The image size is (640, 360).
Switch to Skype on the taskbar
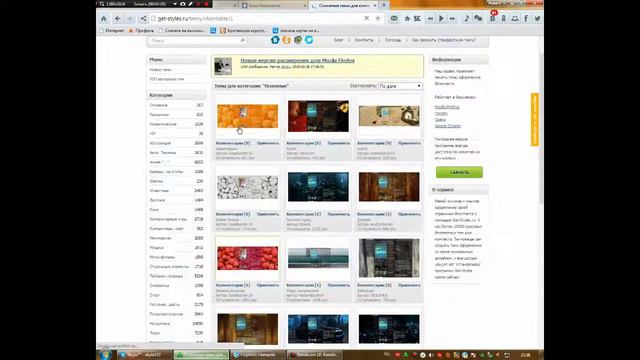point(144,355)
